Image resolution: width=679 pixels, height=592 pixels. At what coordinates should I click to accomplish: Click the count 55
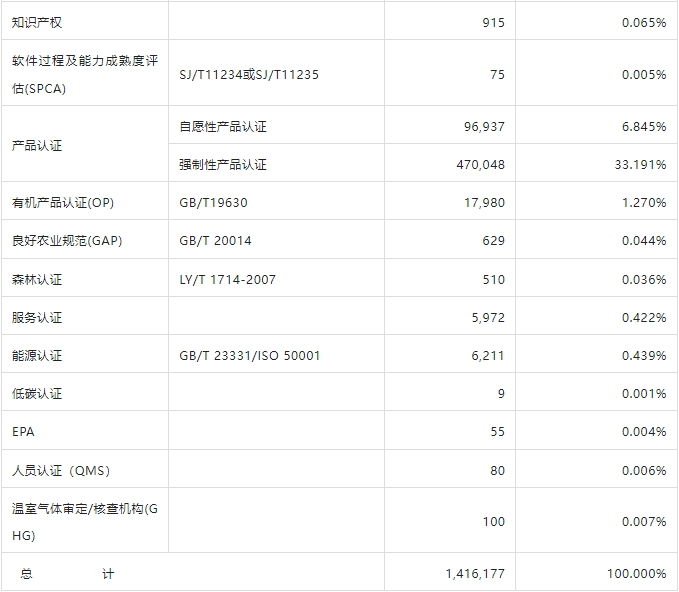point(498,432)
